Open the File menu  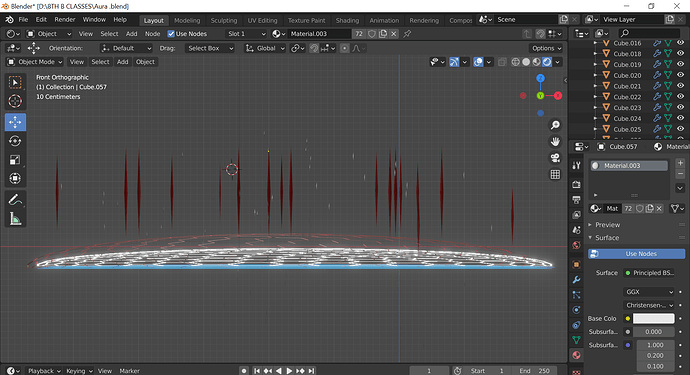(23, 20)
